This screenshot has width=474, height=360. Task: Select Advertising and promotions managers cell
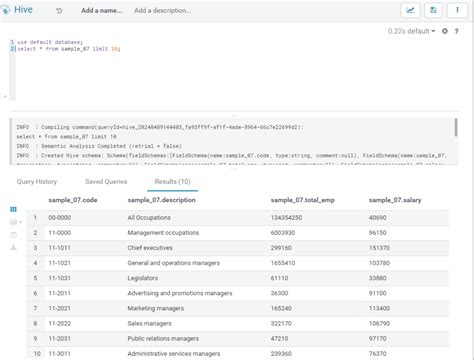click(x=180, y=293)
